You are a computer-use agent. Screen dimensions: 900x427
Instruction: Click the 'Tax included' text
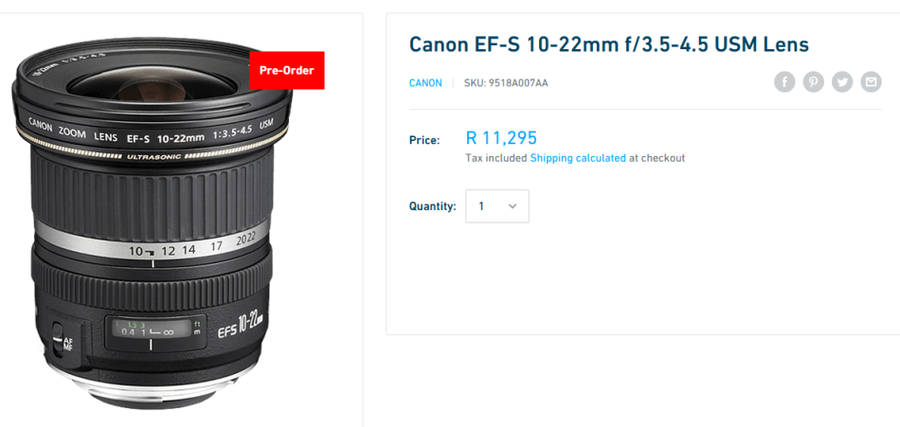[x=496, y=158]
